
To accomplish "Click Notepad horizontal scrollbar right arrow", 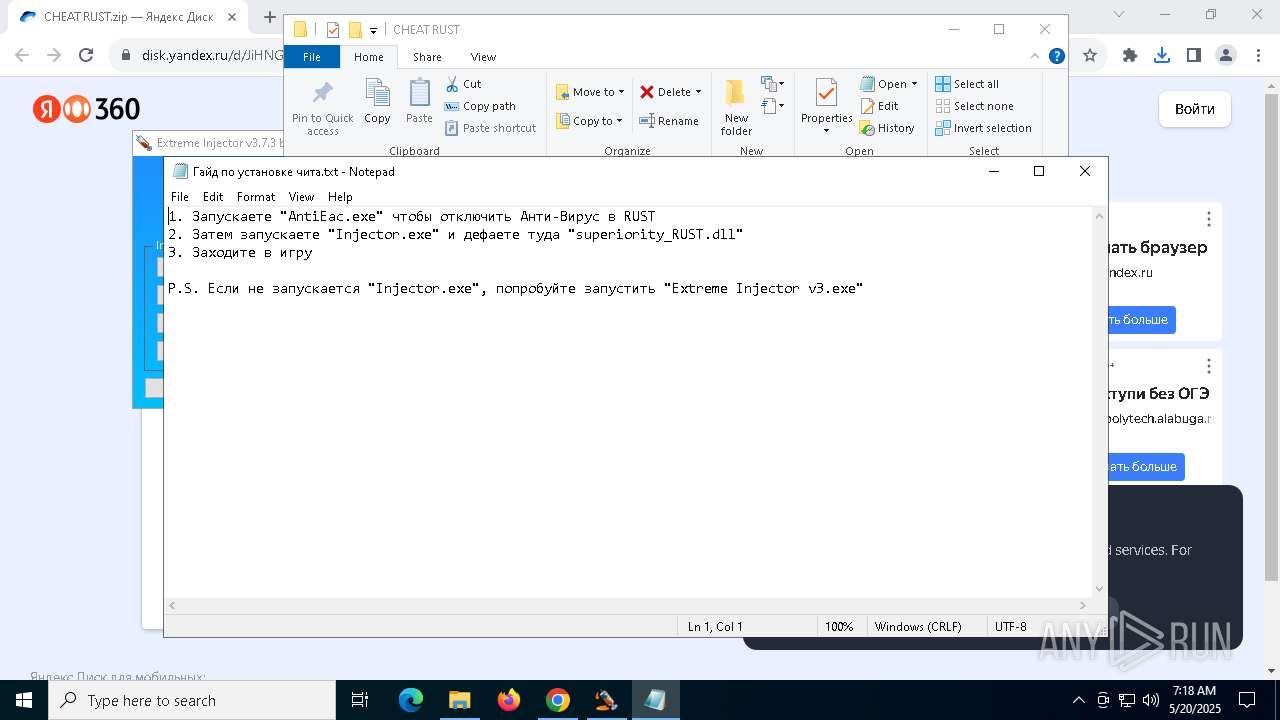I will click(x=1083, y=605).
